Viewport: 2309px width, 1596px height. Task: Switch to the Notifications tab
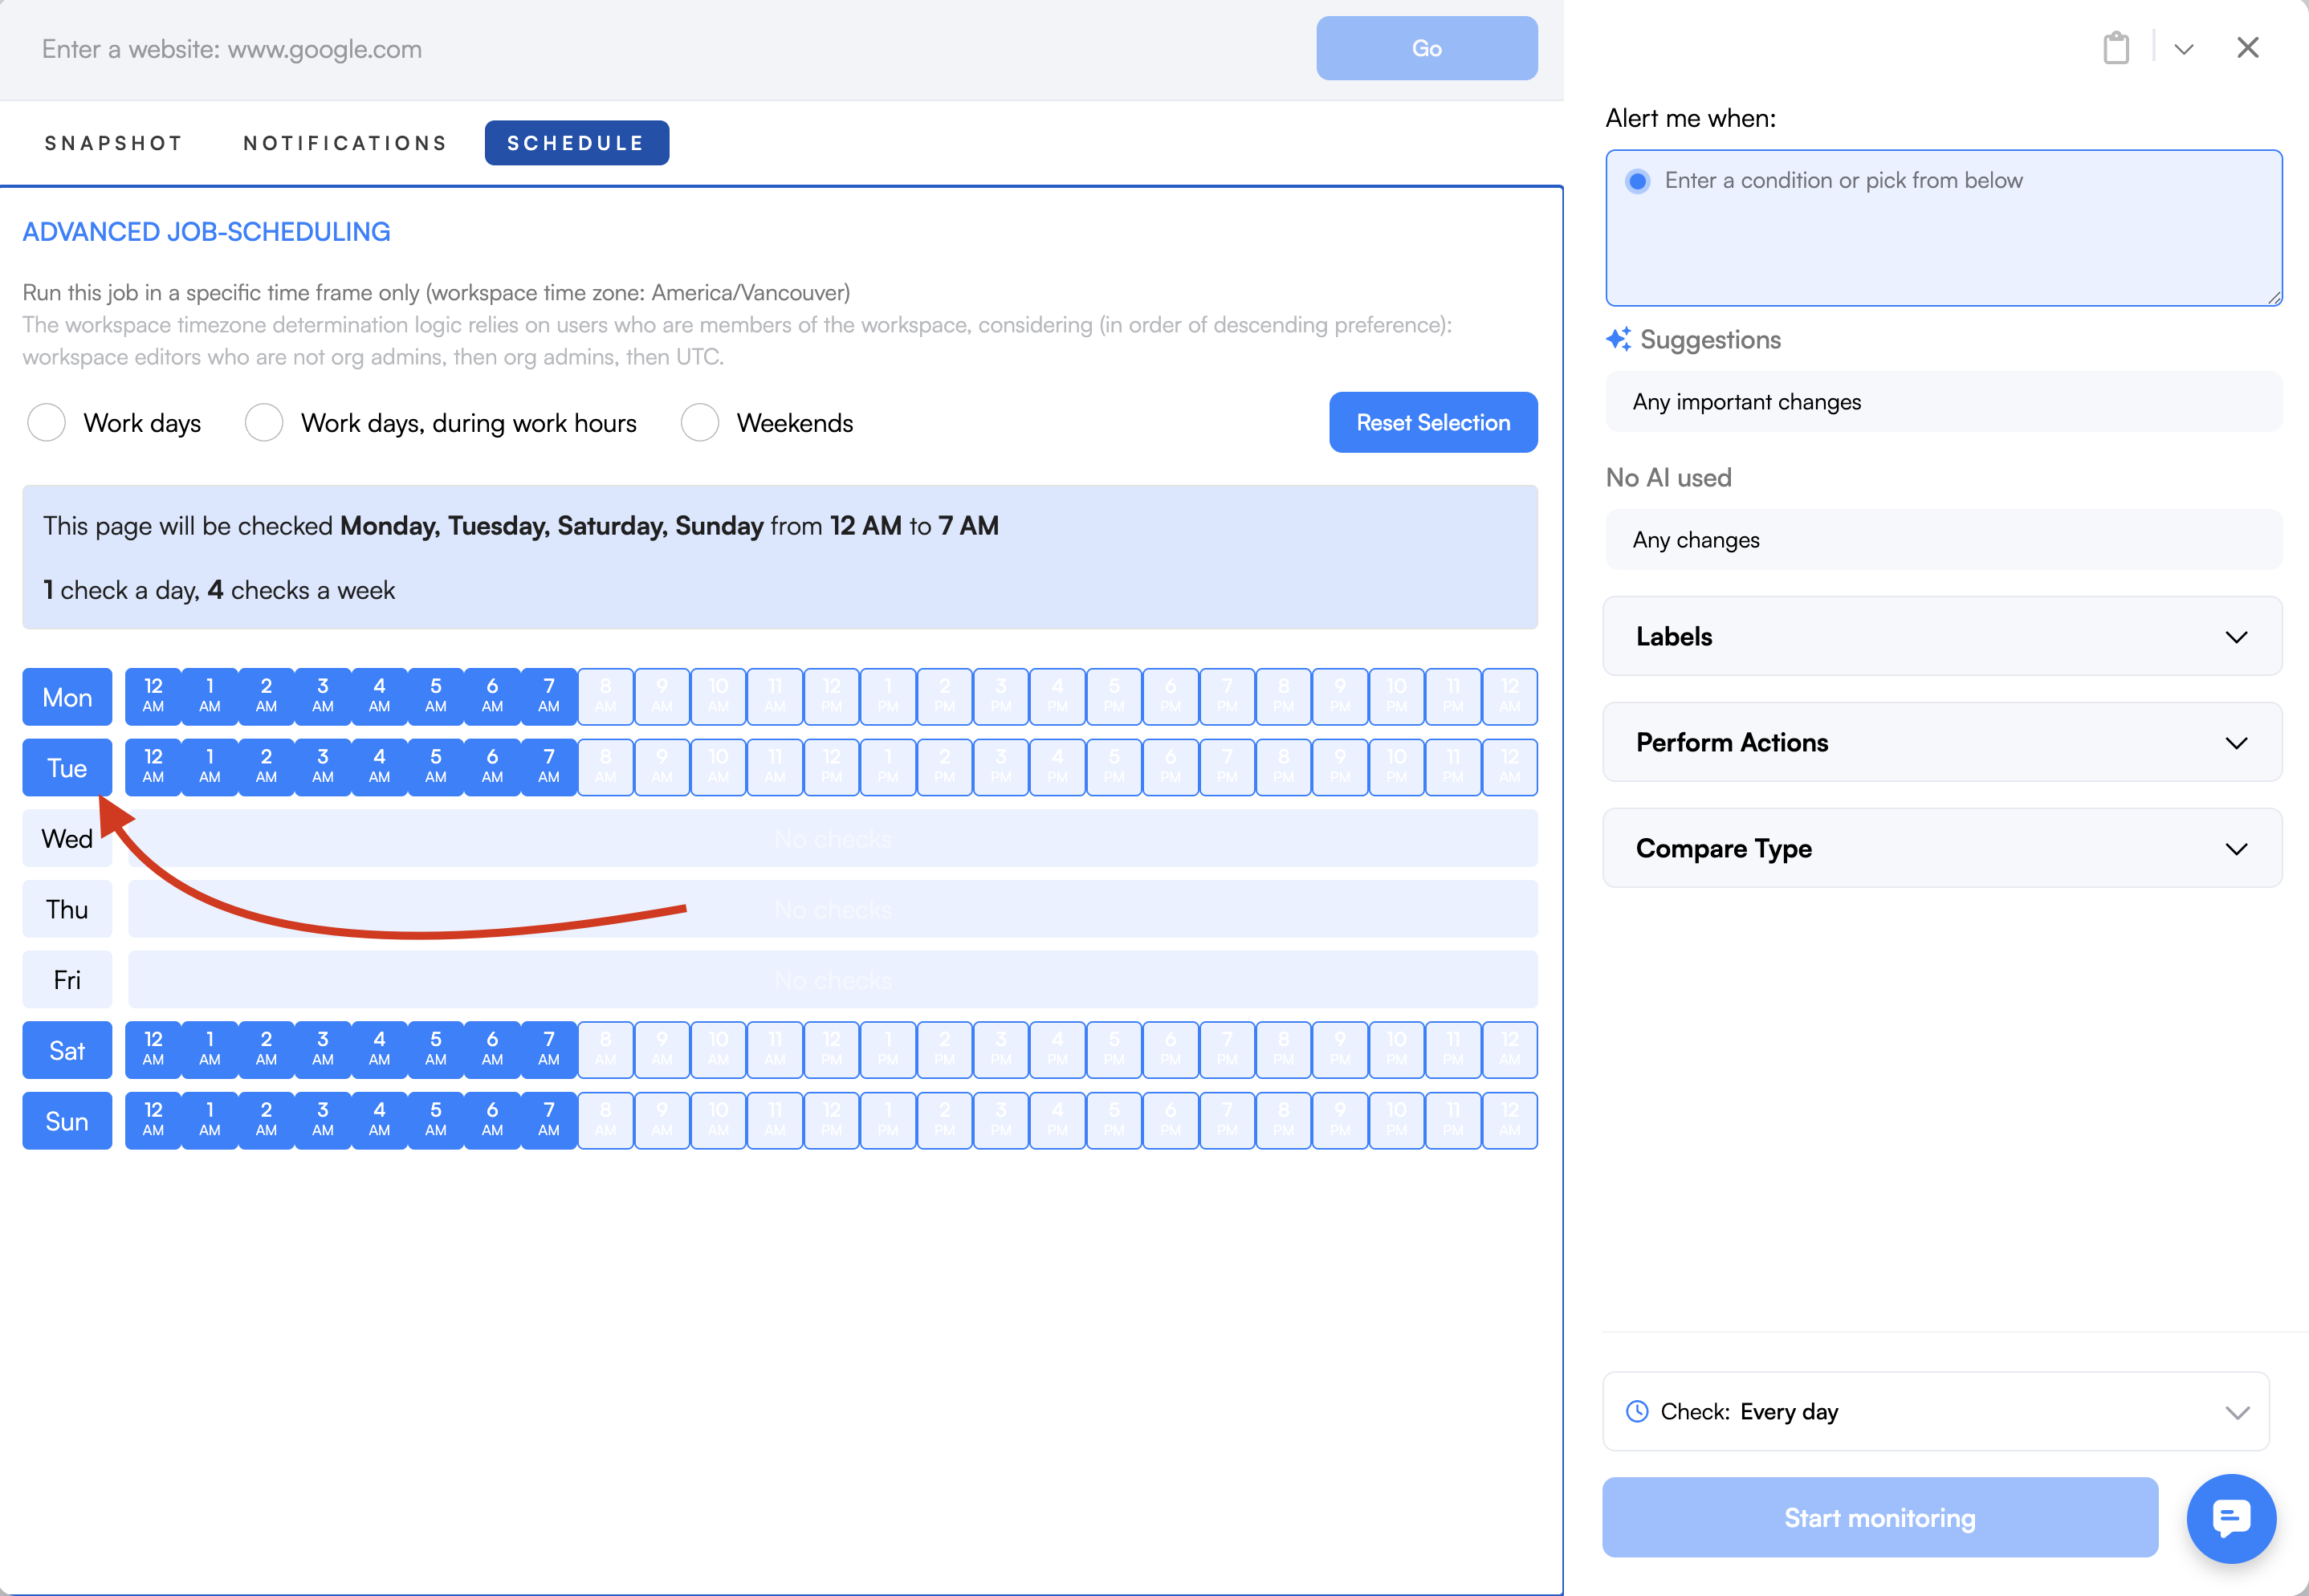345,143
